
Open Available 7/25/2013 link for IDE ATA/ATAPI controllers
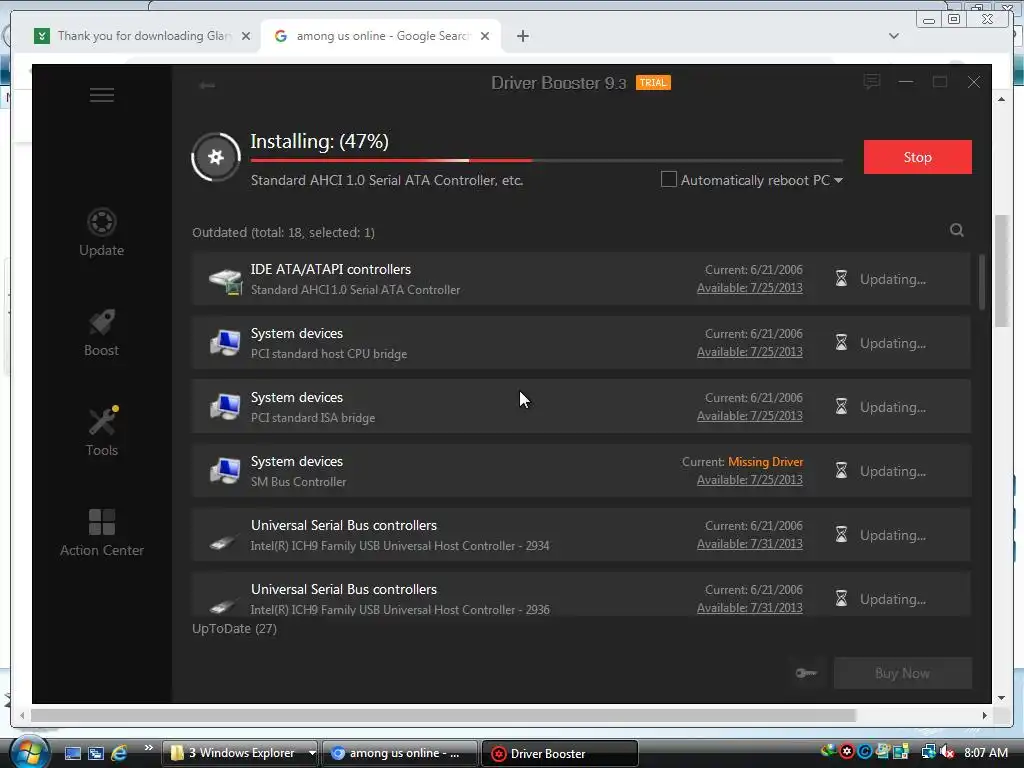(750, 288)
